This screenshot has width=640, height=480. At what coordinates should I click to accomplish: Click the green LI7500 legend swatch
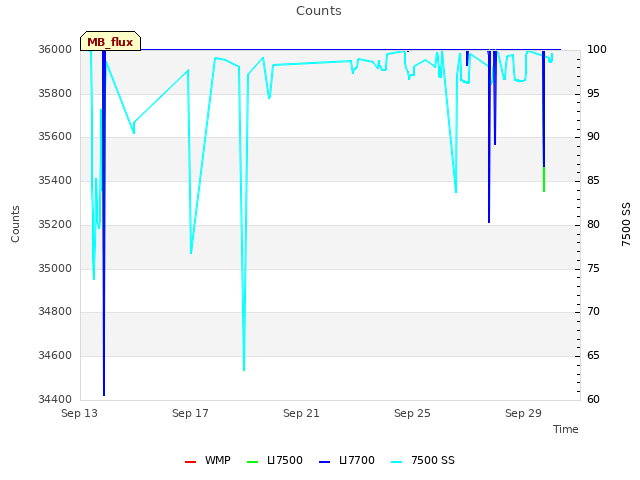(x=253, y=462)
